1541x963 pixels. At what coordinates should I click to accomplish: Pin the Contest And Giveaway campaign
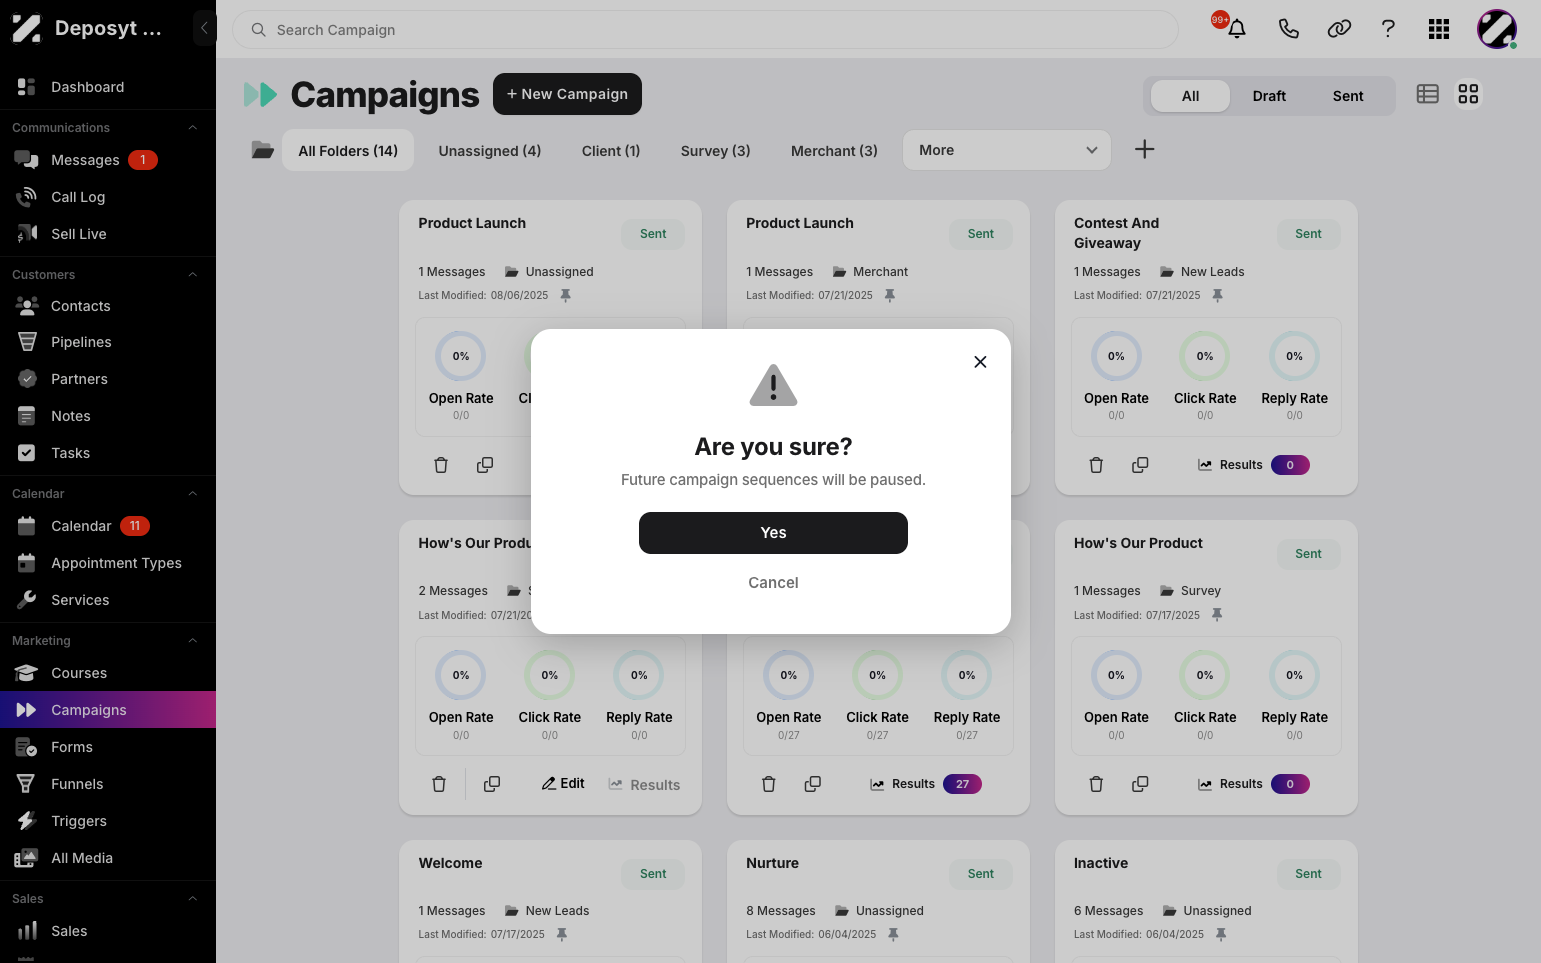[x=1217, y=296]
